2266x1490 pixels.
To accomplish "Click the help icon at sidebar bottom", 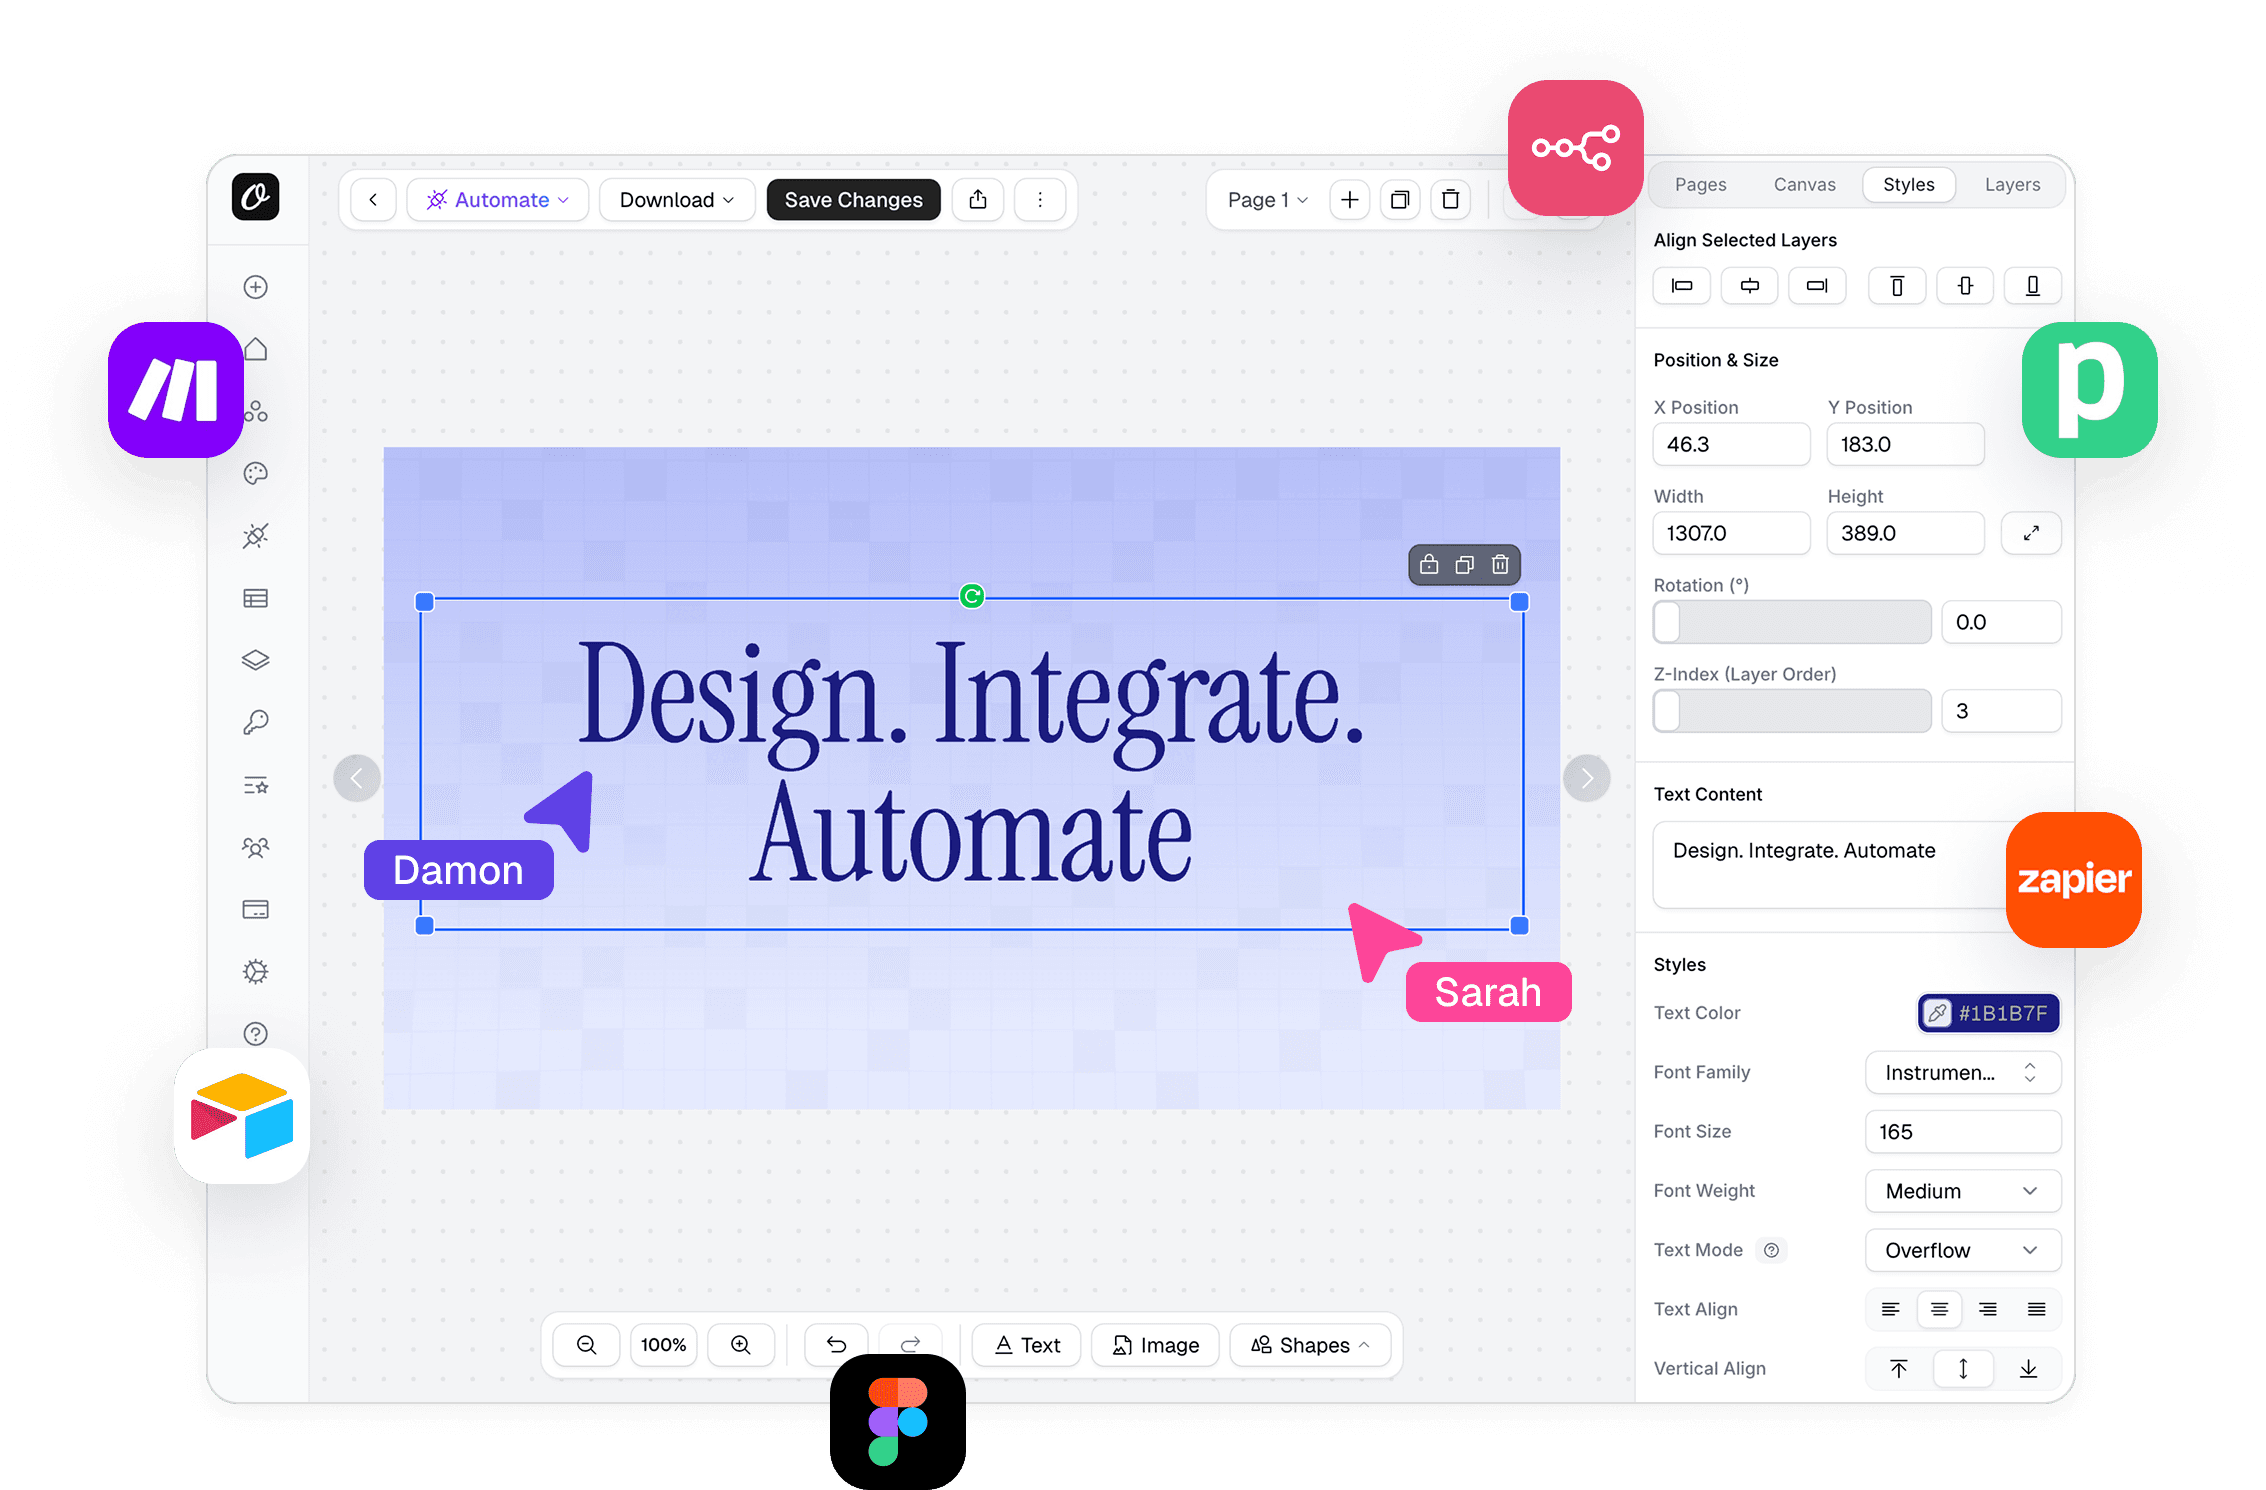I will [256, 1033].
